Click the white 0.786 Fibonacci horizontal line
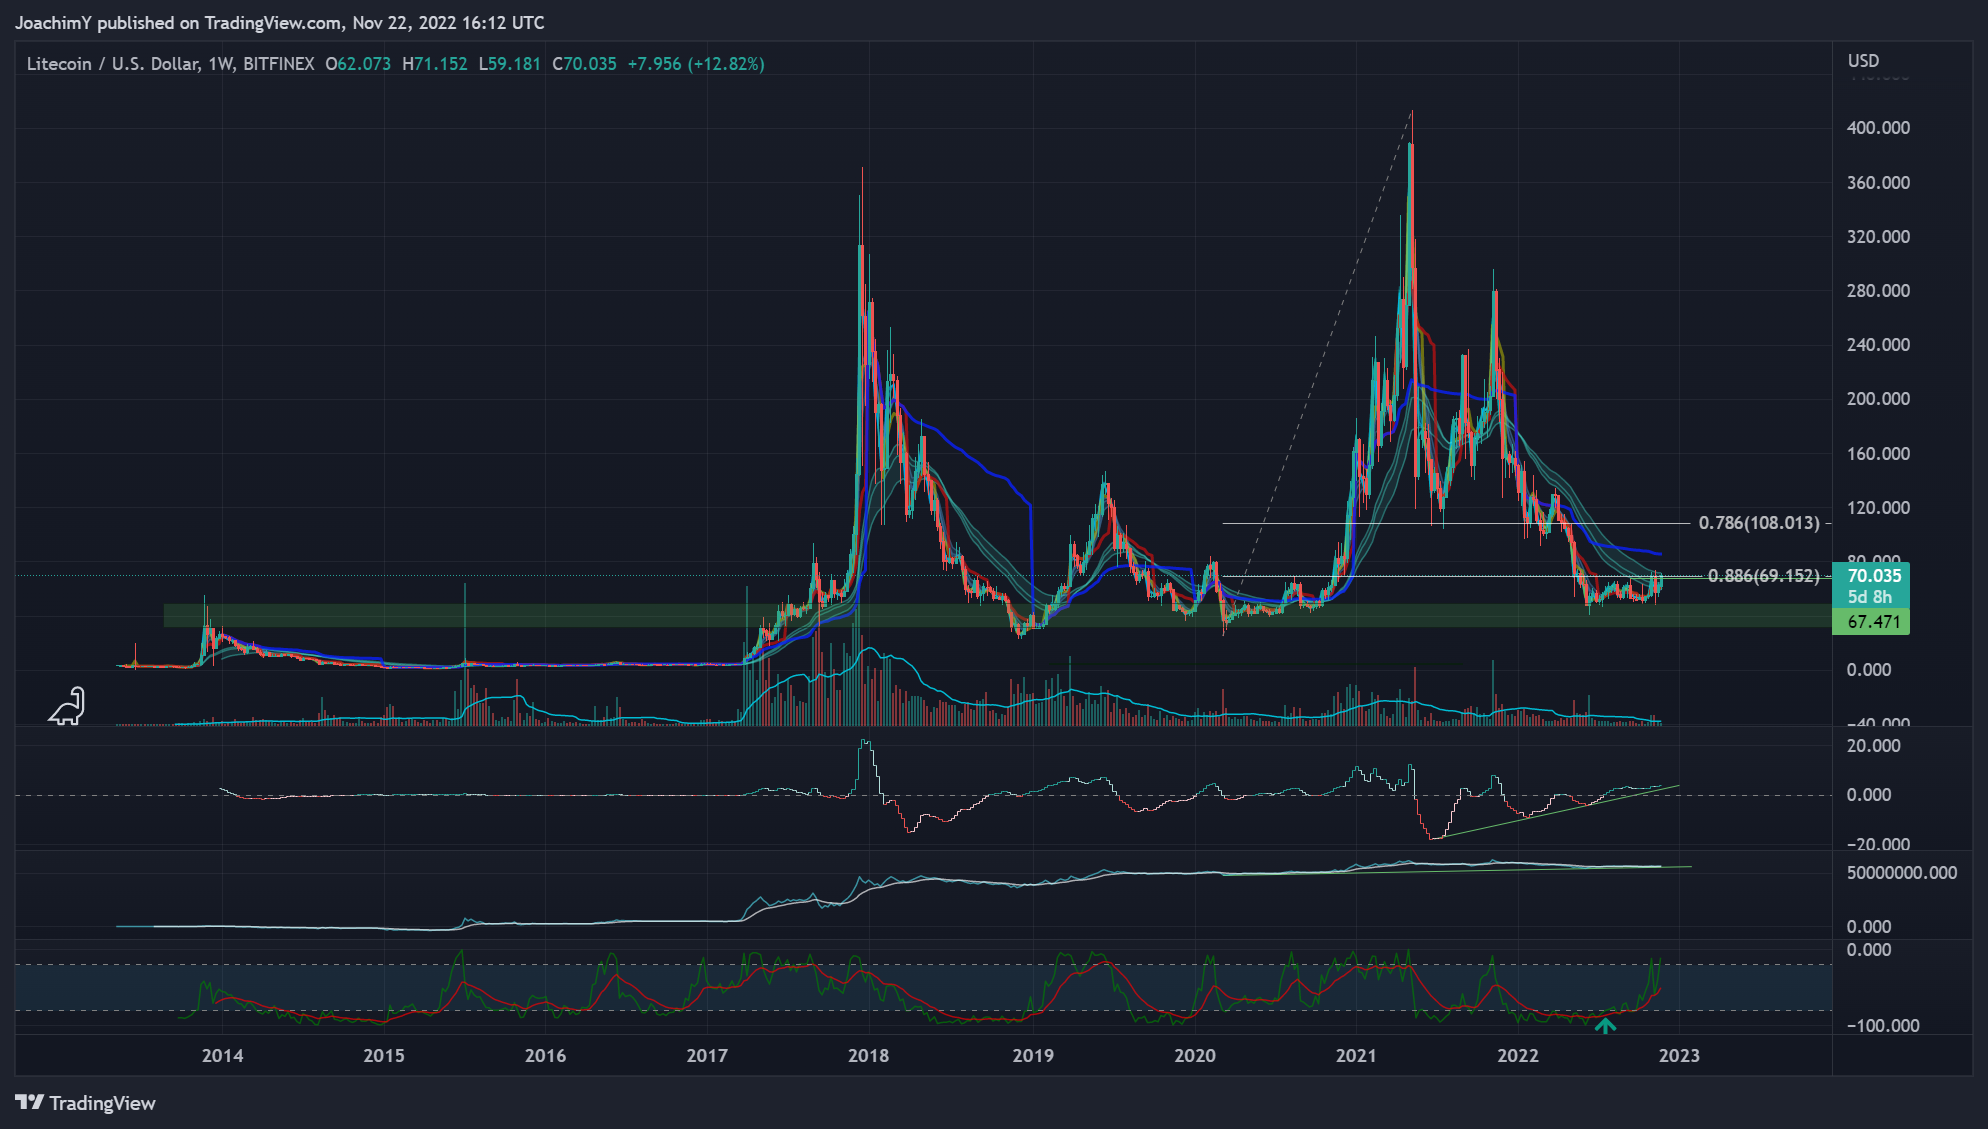Image resolution: width=1988 pixels, height=1129 pixels. click(1455, 523)
